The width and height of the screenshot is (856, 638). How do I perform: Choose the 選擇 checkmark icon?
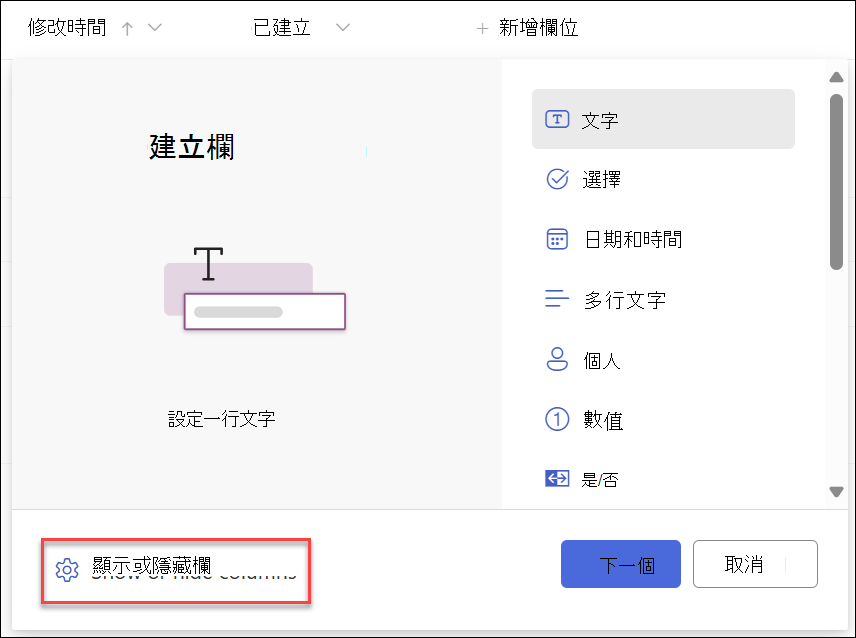(x=557, y=179)
